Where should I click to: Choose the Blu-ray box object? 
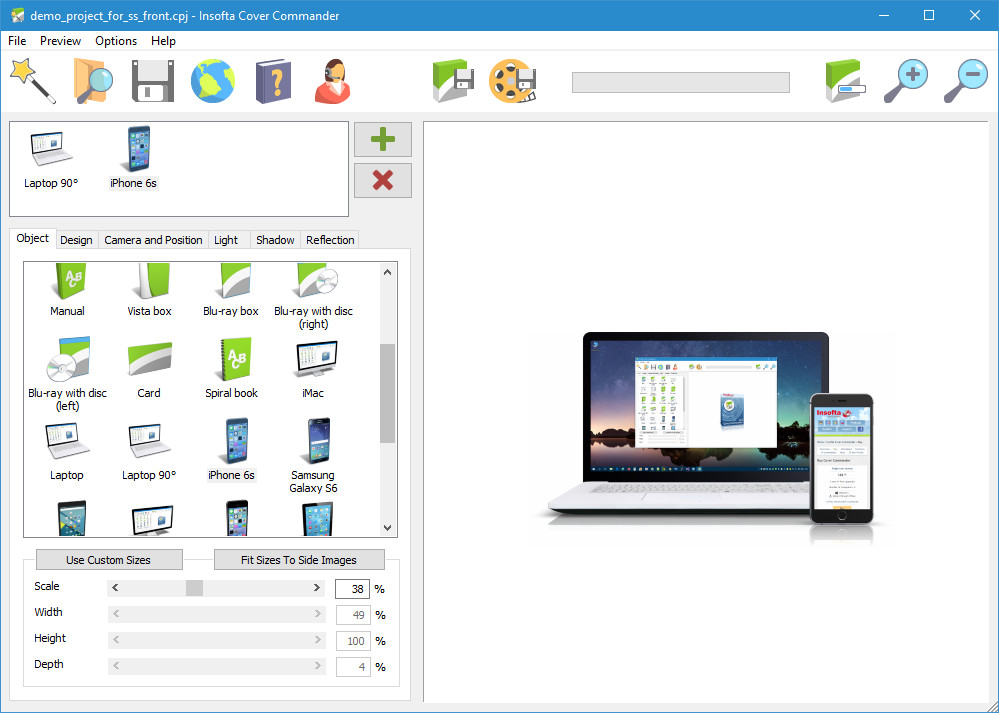tap(231, 291)
